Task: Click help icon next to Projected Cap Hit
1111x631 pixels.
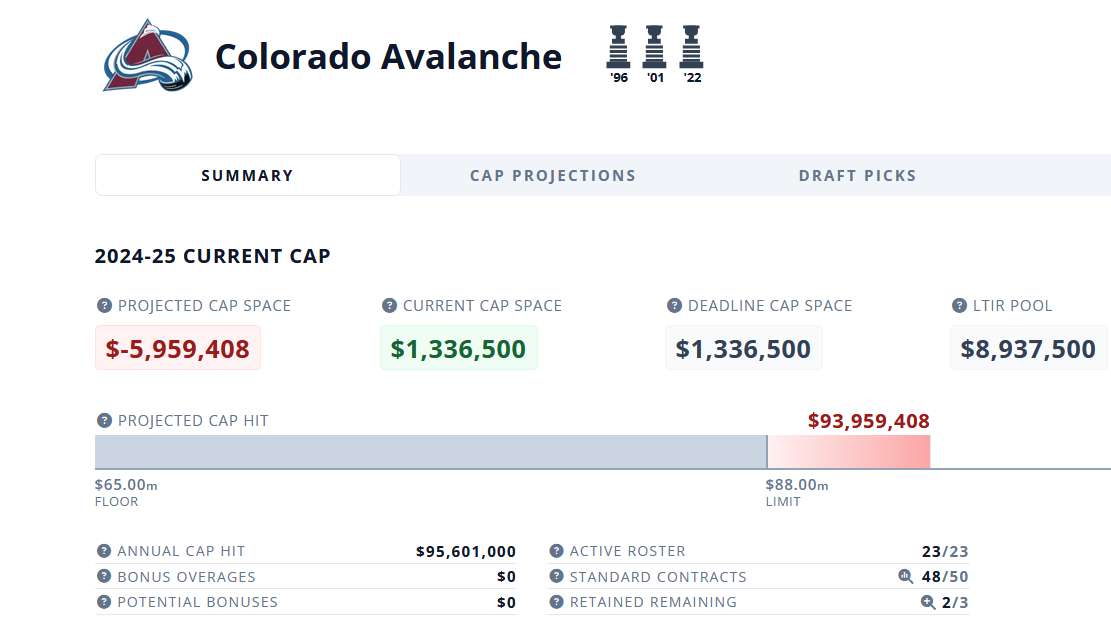Action: tap(104, 421)
